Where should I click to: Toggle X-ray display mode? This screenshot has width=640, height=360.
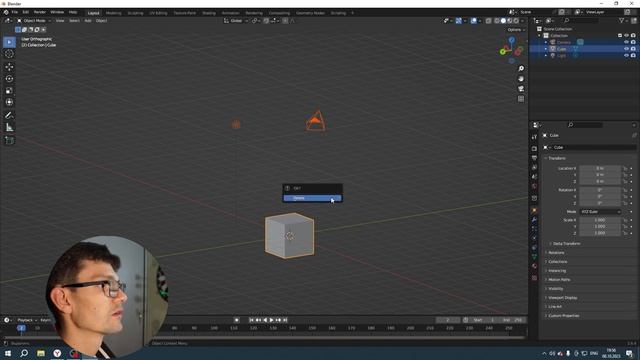pos(489,20)
